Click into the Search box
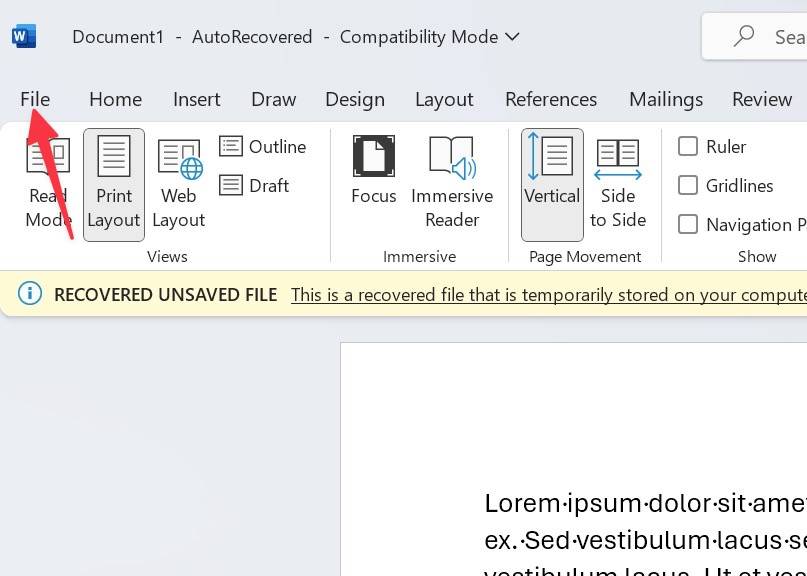 click(770, 37)
